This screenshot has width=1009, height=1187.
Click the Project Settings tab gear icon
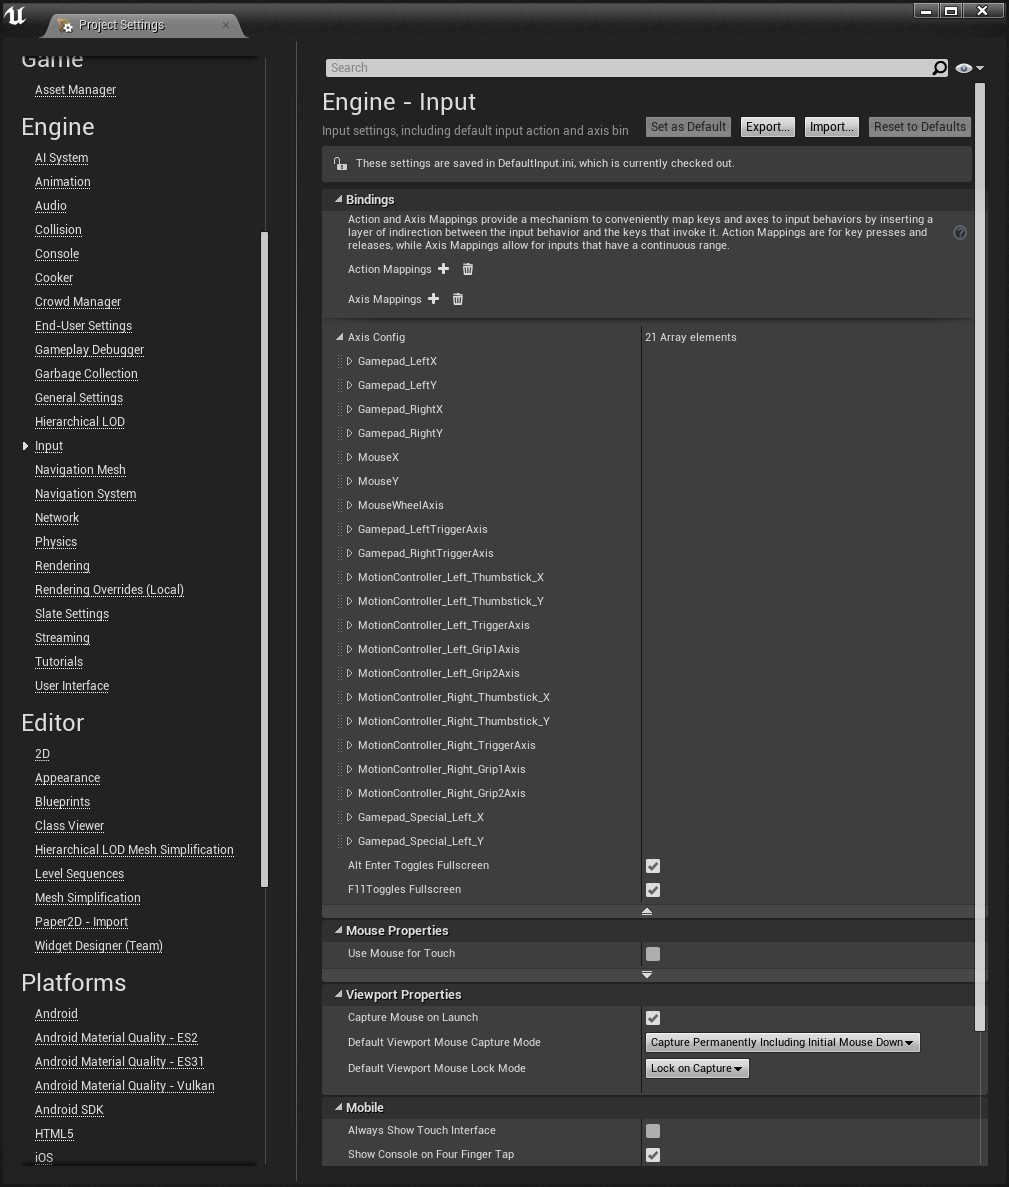pos(66,25)
